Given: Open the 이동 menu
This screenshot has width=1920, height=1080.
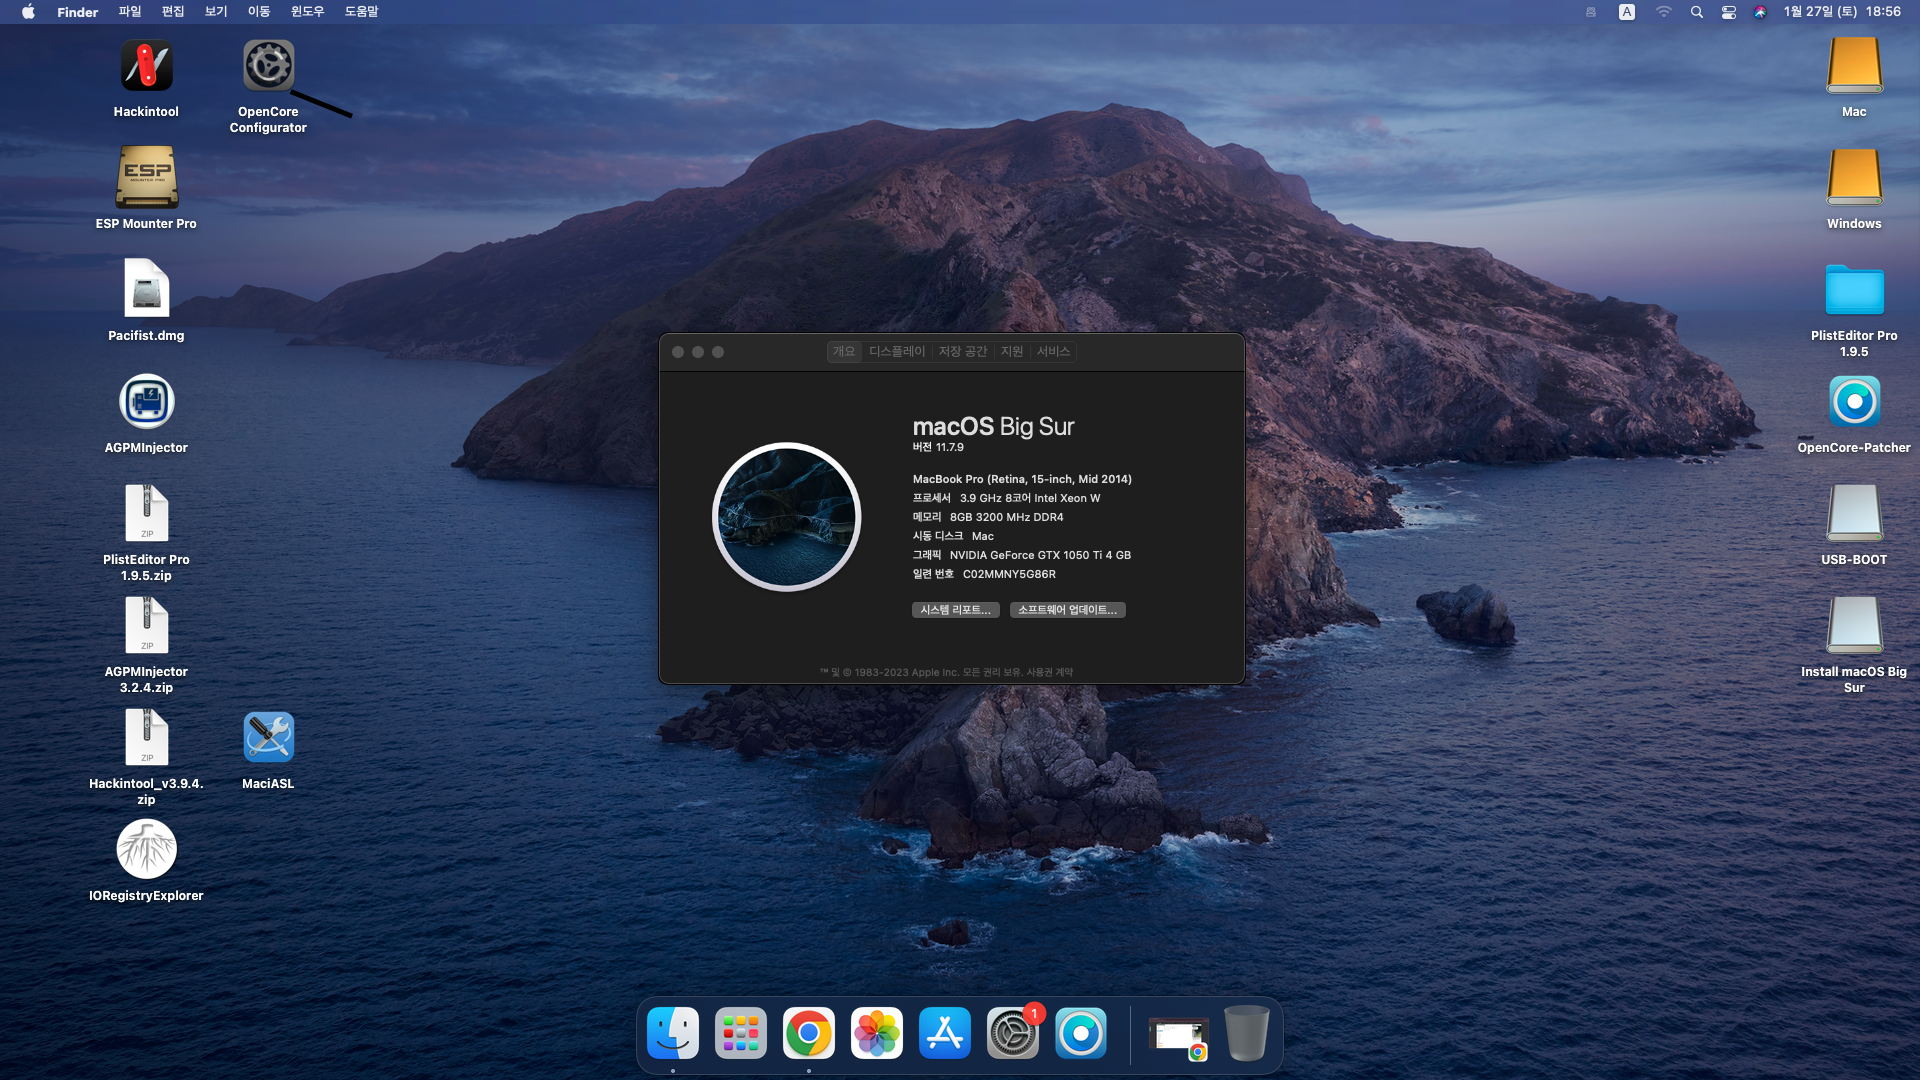Looking at the screenshot, I should click(259, 12).
